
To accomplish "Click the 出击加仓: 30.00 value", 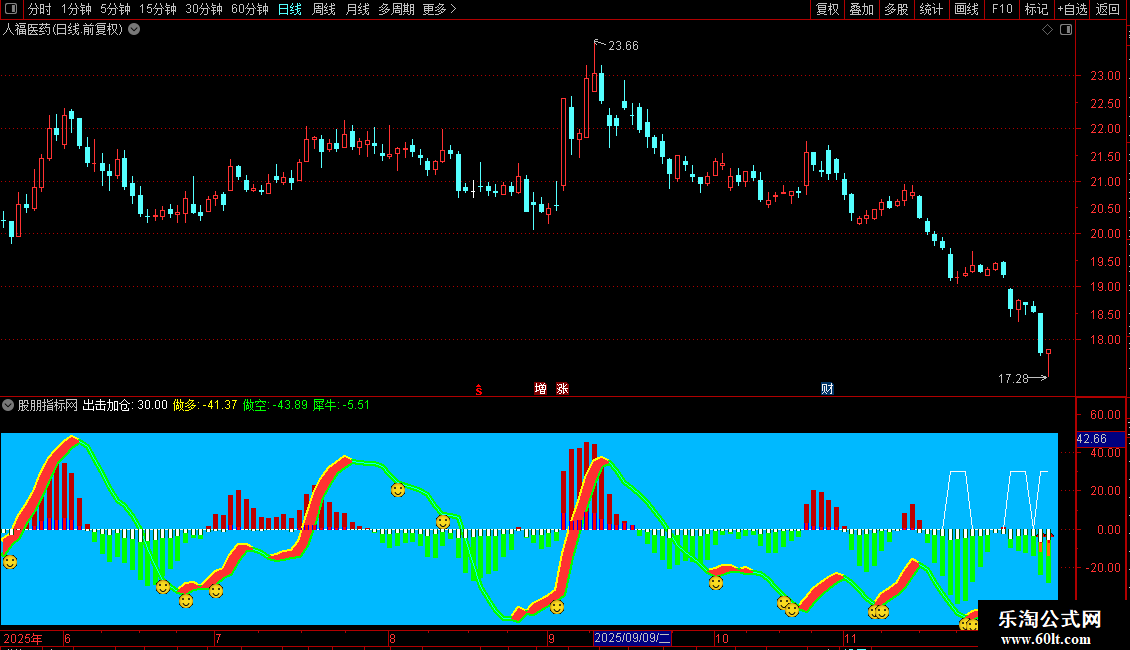I will [x=125, y=405].
